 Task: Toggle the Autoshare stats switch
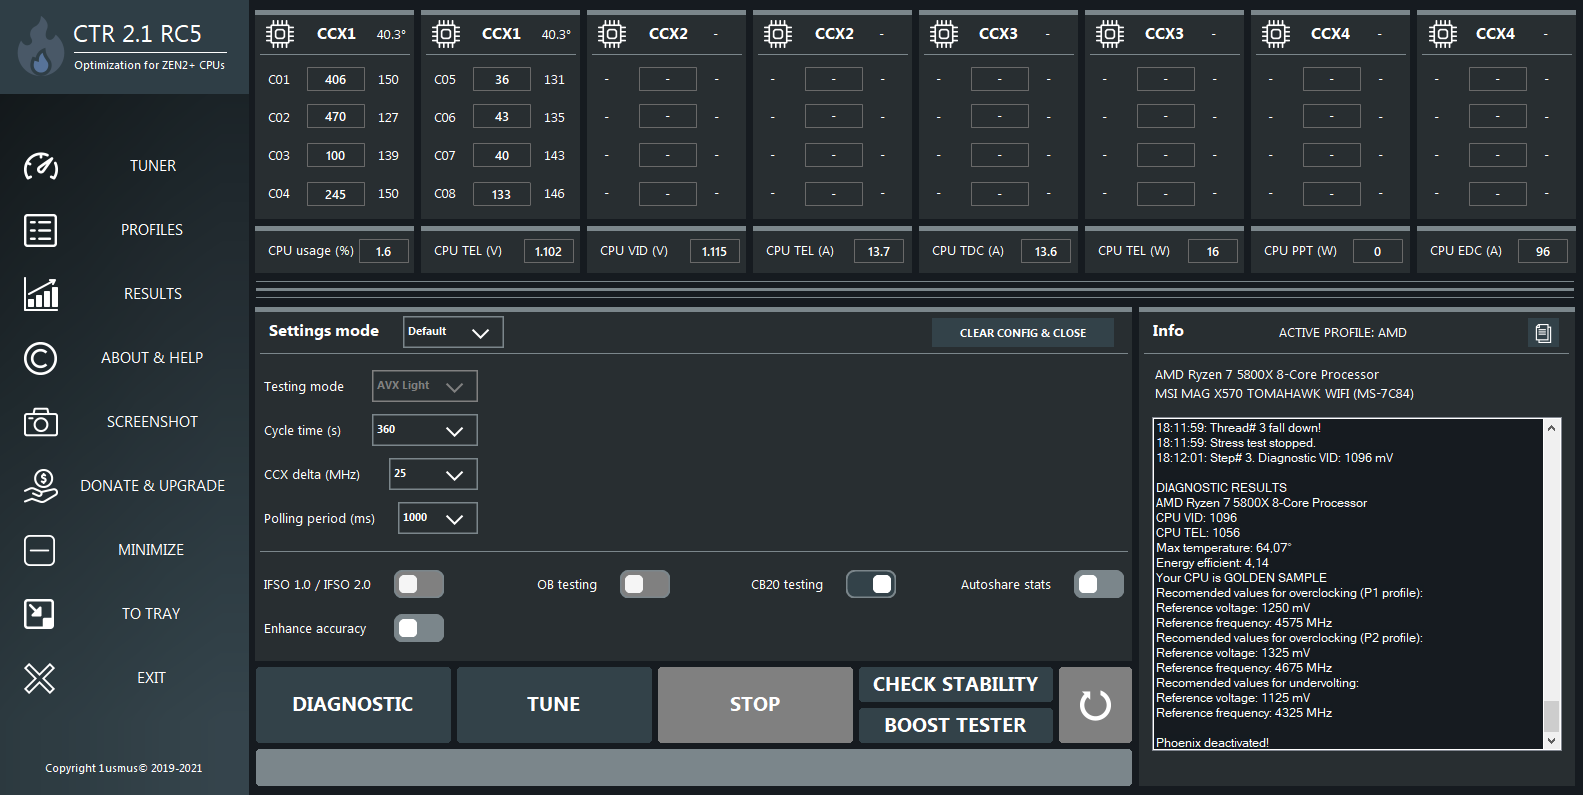[1099, 584]
